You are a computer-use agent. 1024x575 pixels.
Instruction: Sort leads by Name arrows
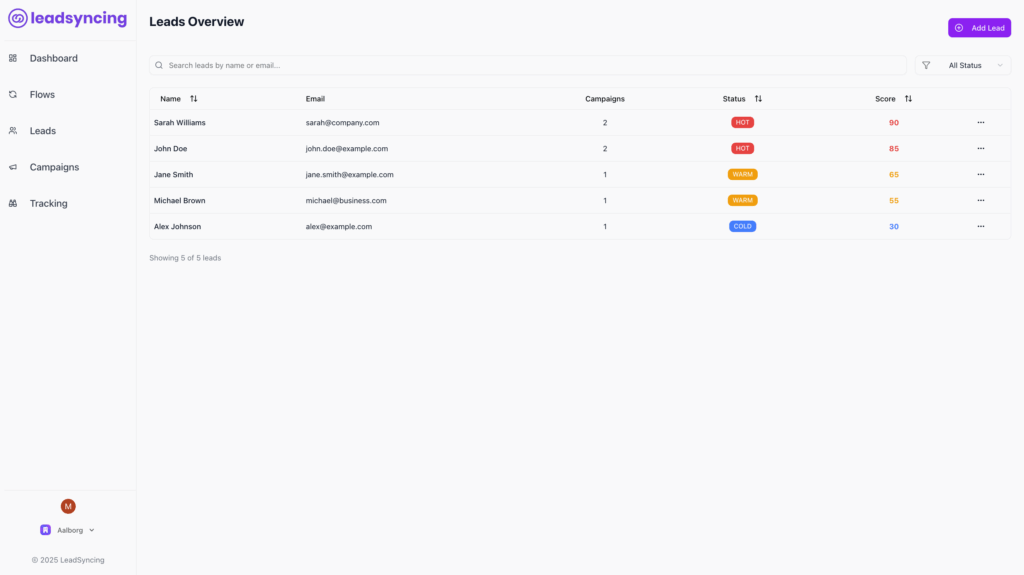(x=193, y=99)
